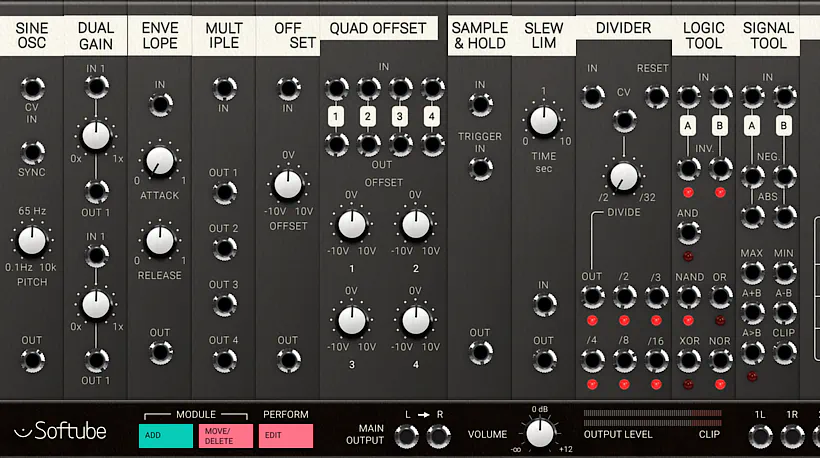Click the Multiple OUT 4 jack
The image size is (820, 458).
click(224, 360)
